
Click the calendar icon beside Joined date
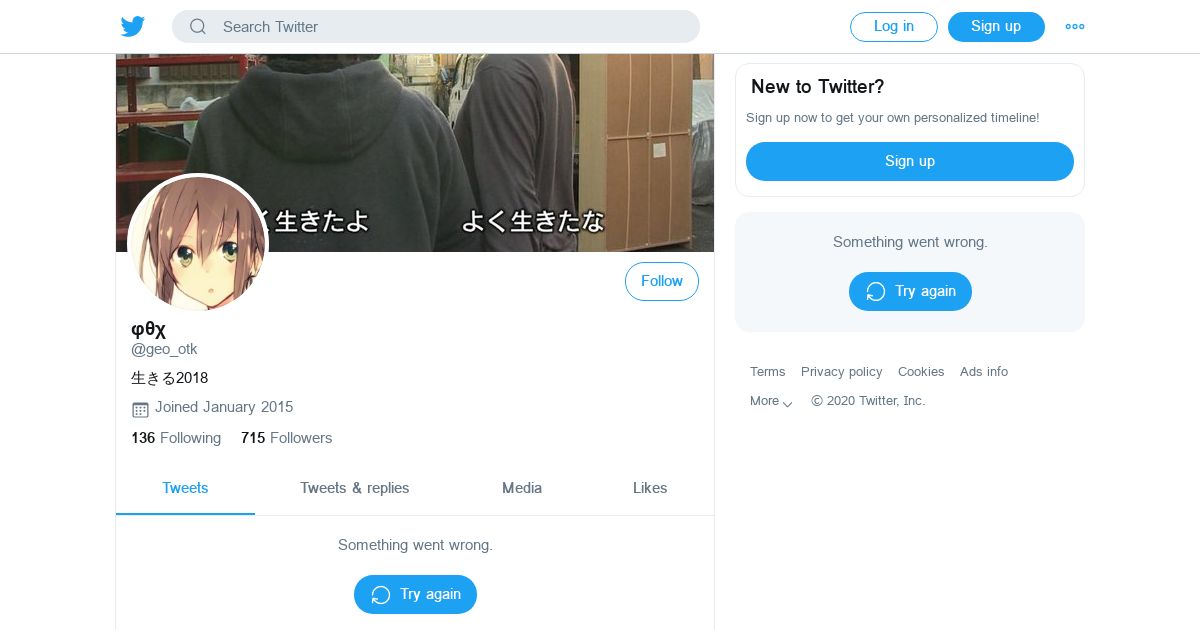point(140,409)
